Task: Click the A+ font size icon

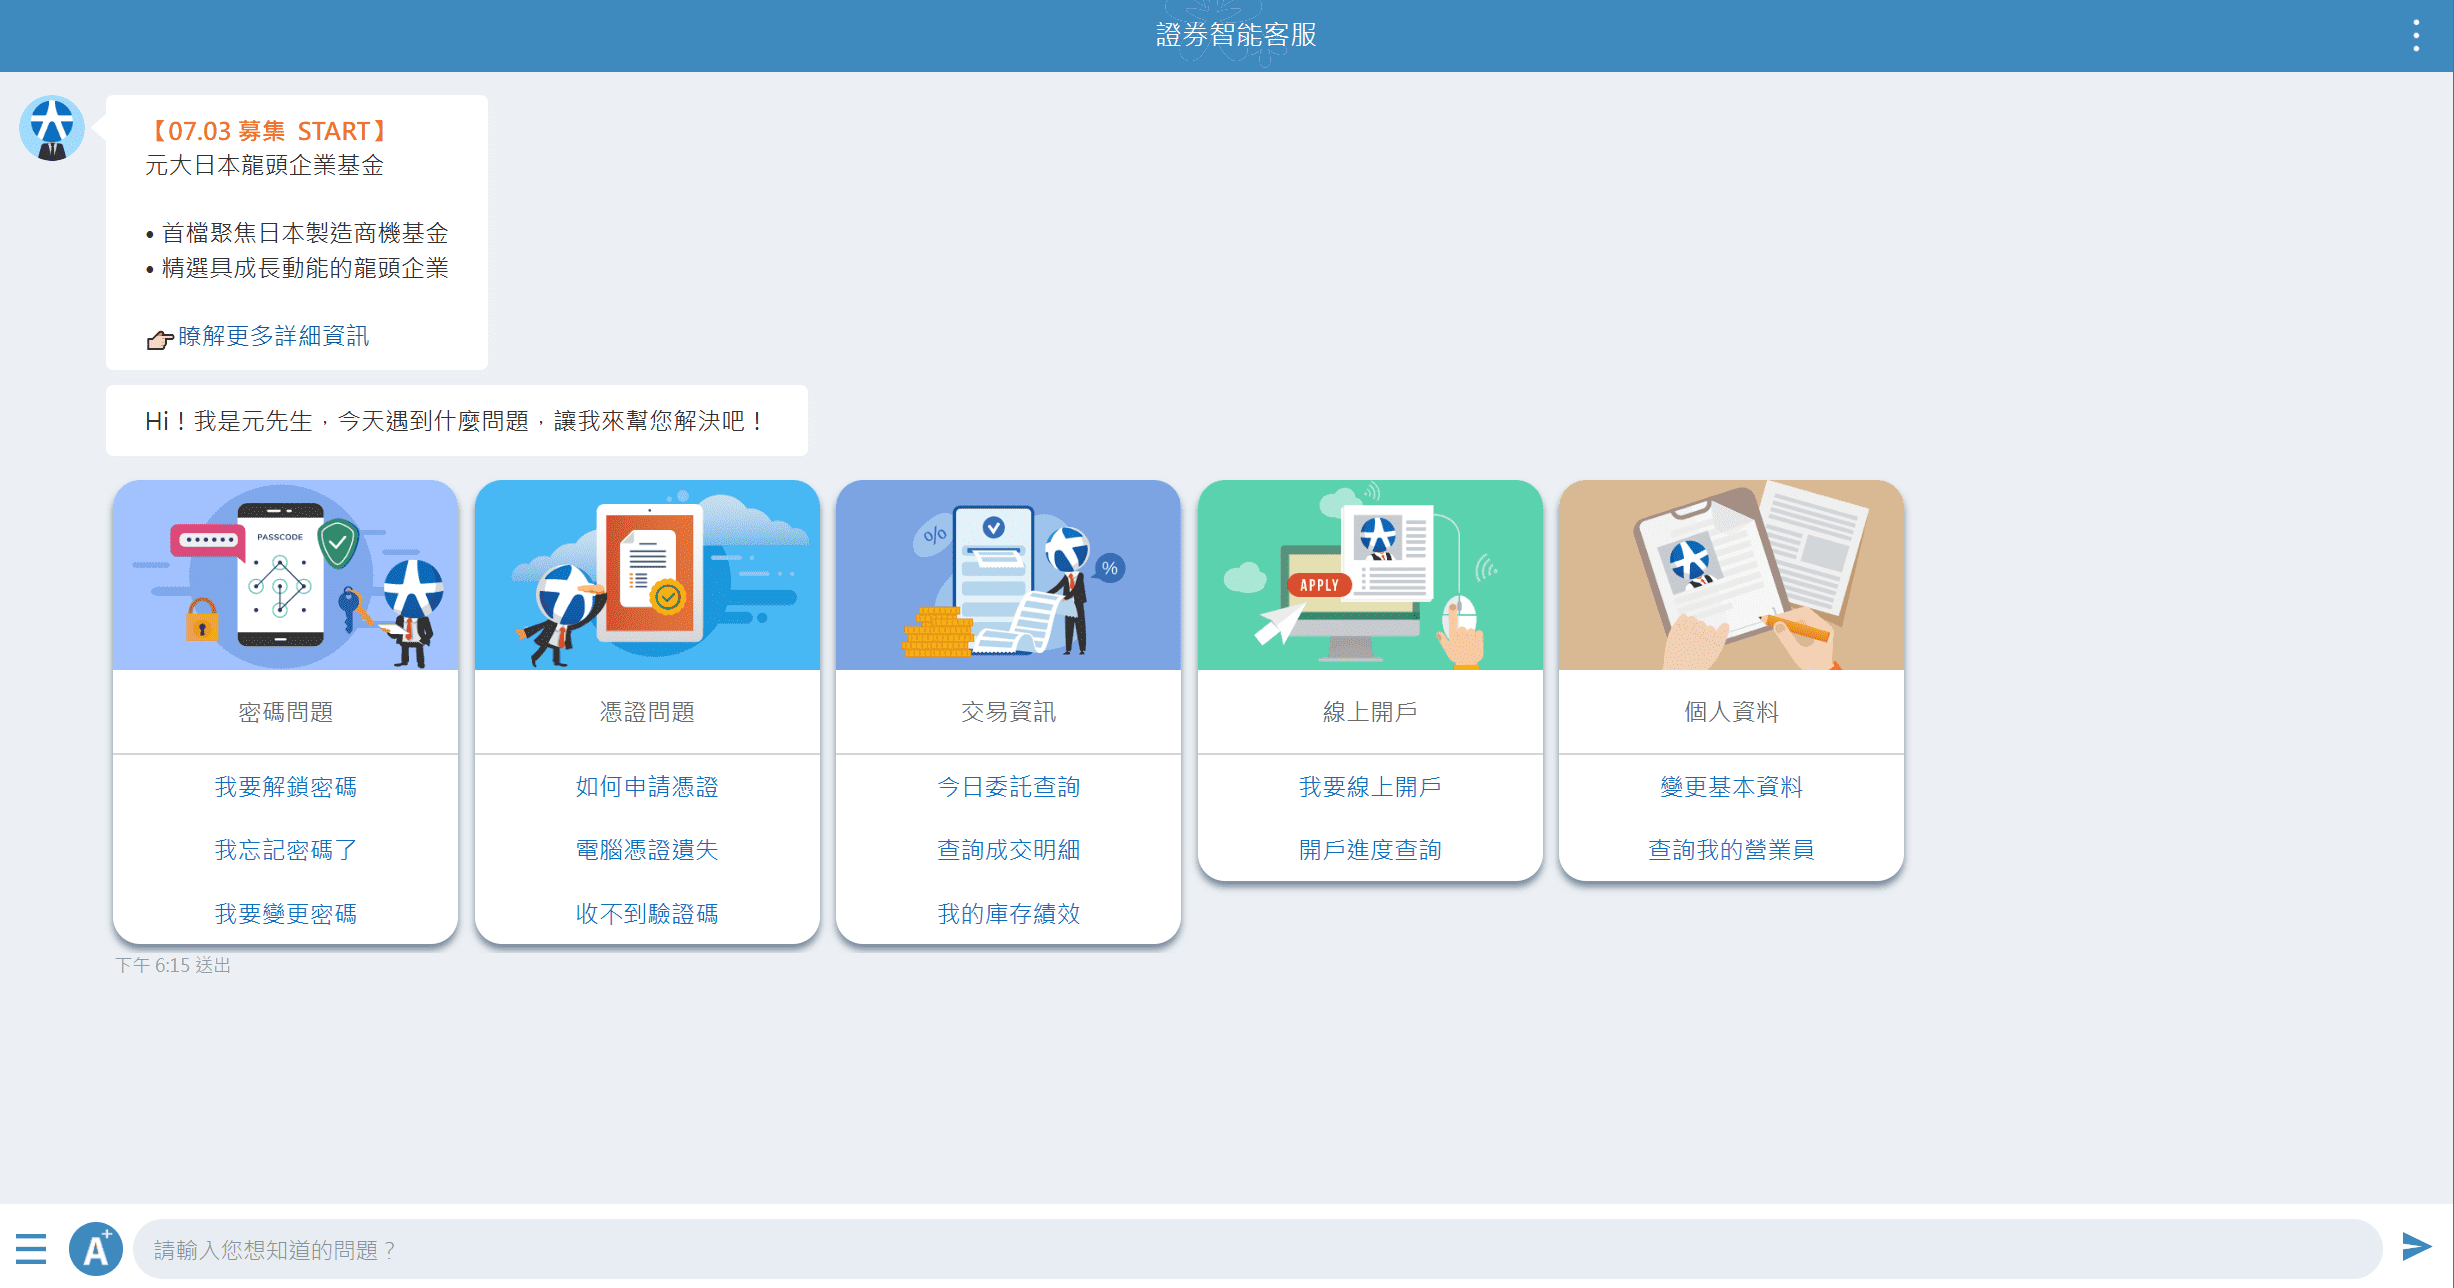Action: click(x=96, y=1248)
